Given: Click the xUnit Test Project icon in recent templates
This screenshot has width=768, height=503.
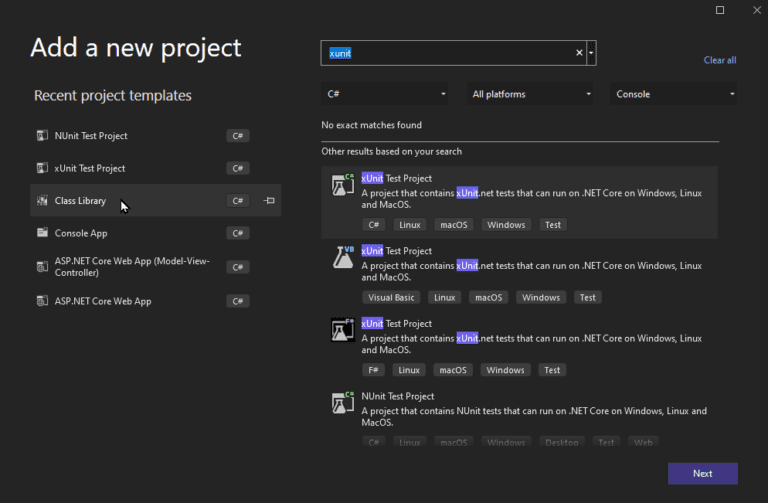Looking at the screenshot, I should (42, 168).
